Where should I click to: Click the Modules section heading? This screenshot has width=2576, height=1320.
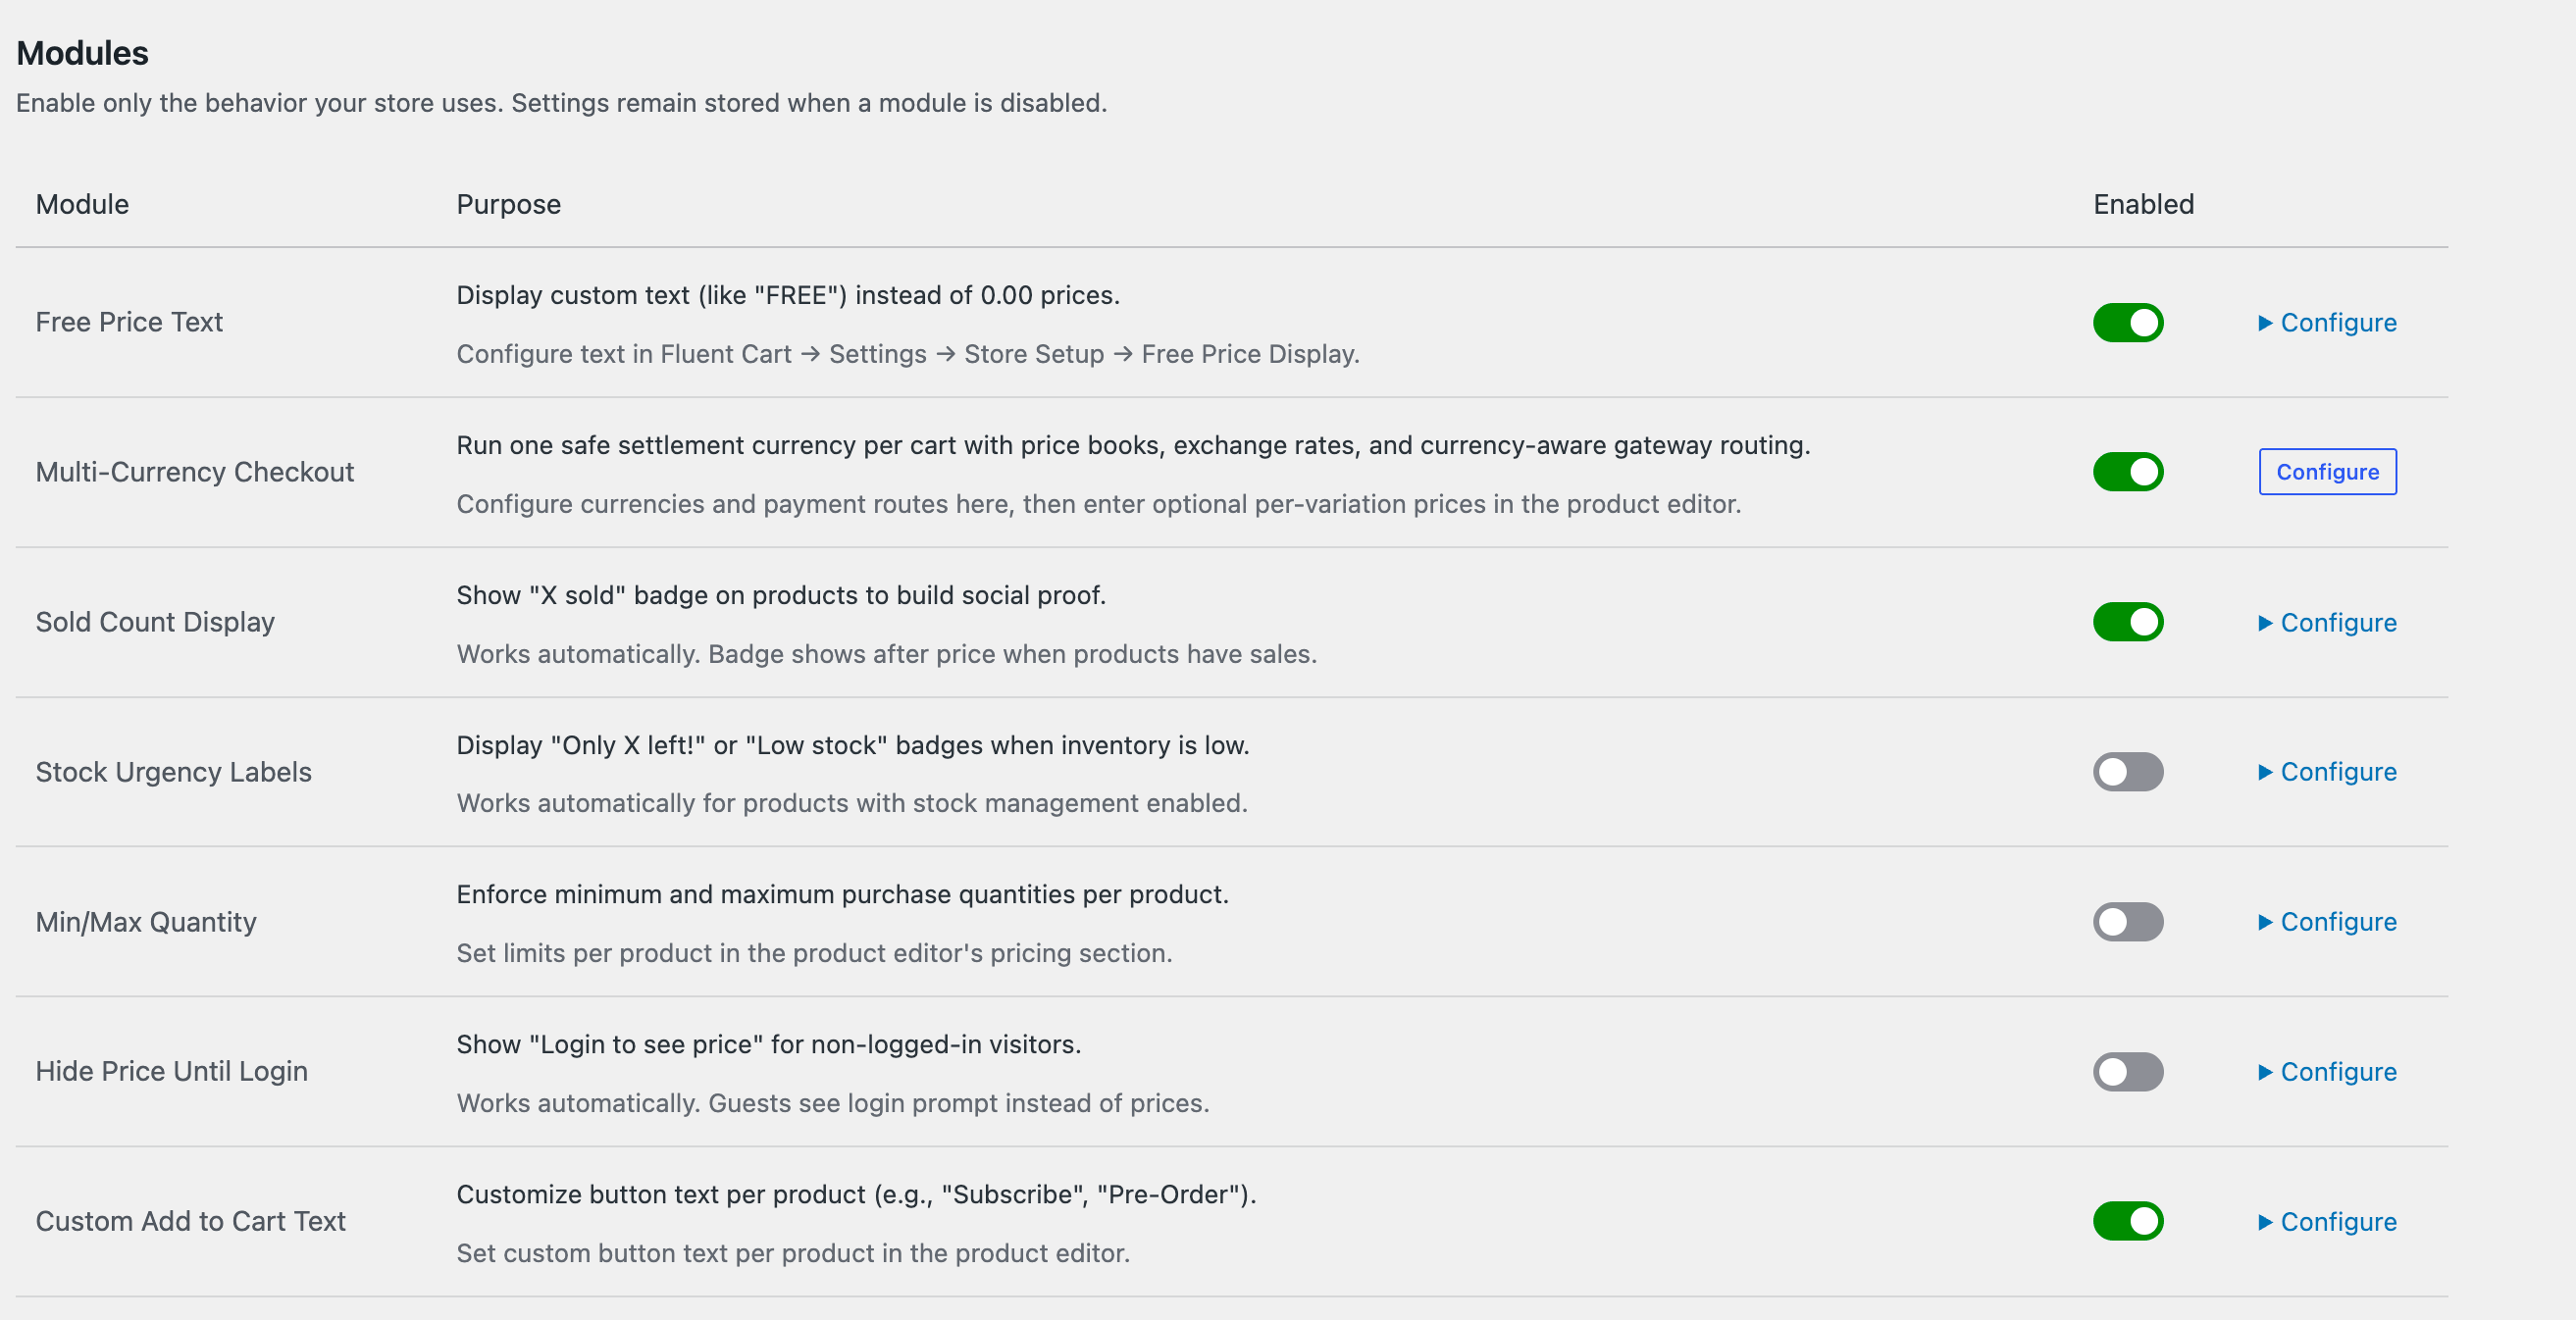point(82,53)
